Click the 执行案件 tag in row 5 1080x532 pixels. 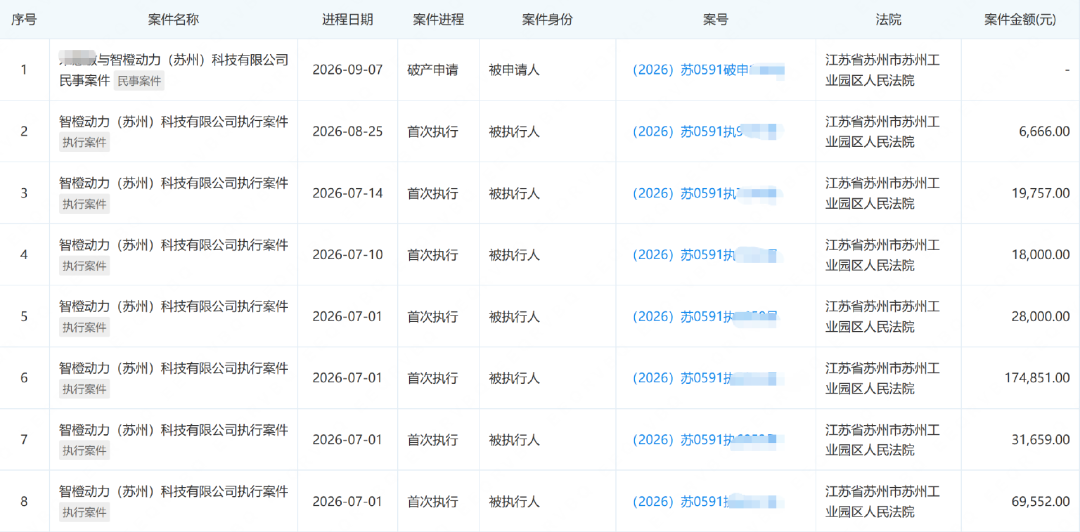coord(85,328)
